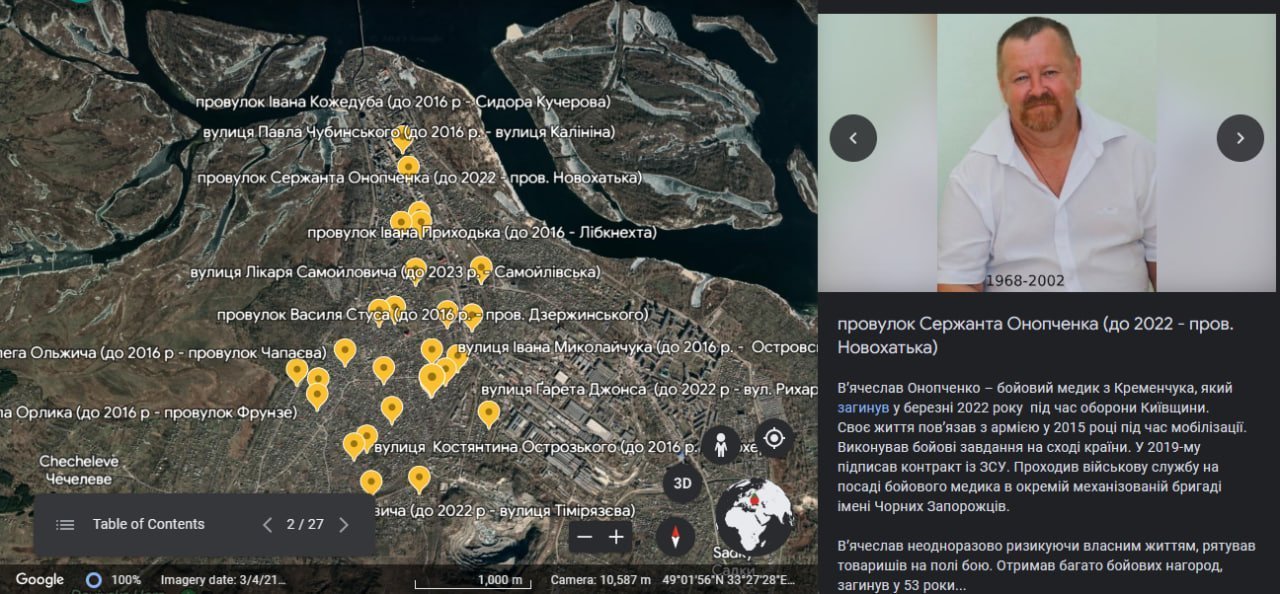Zoom in with the plus button

[x=616, y=538]
